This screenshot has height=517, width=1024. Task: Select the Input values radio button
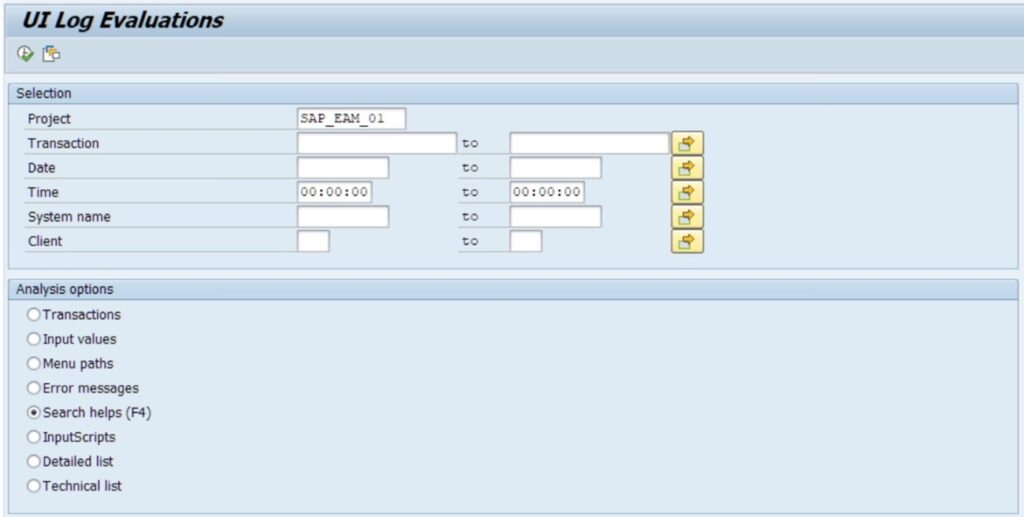[34, 339]
